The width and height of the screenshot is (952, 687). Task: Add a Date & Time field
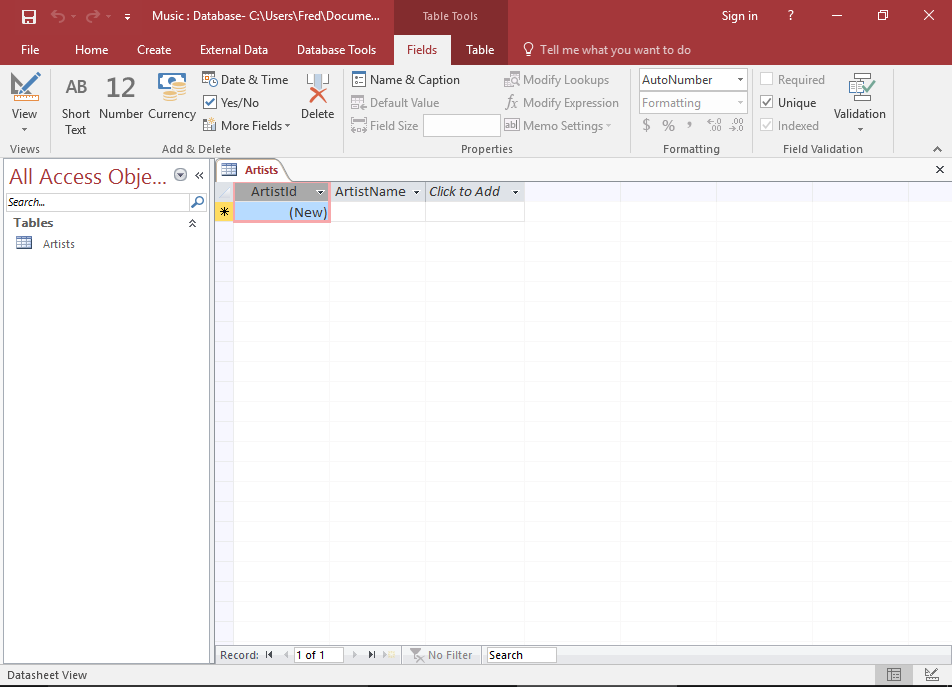245,80
